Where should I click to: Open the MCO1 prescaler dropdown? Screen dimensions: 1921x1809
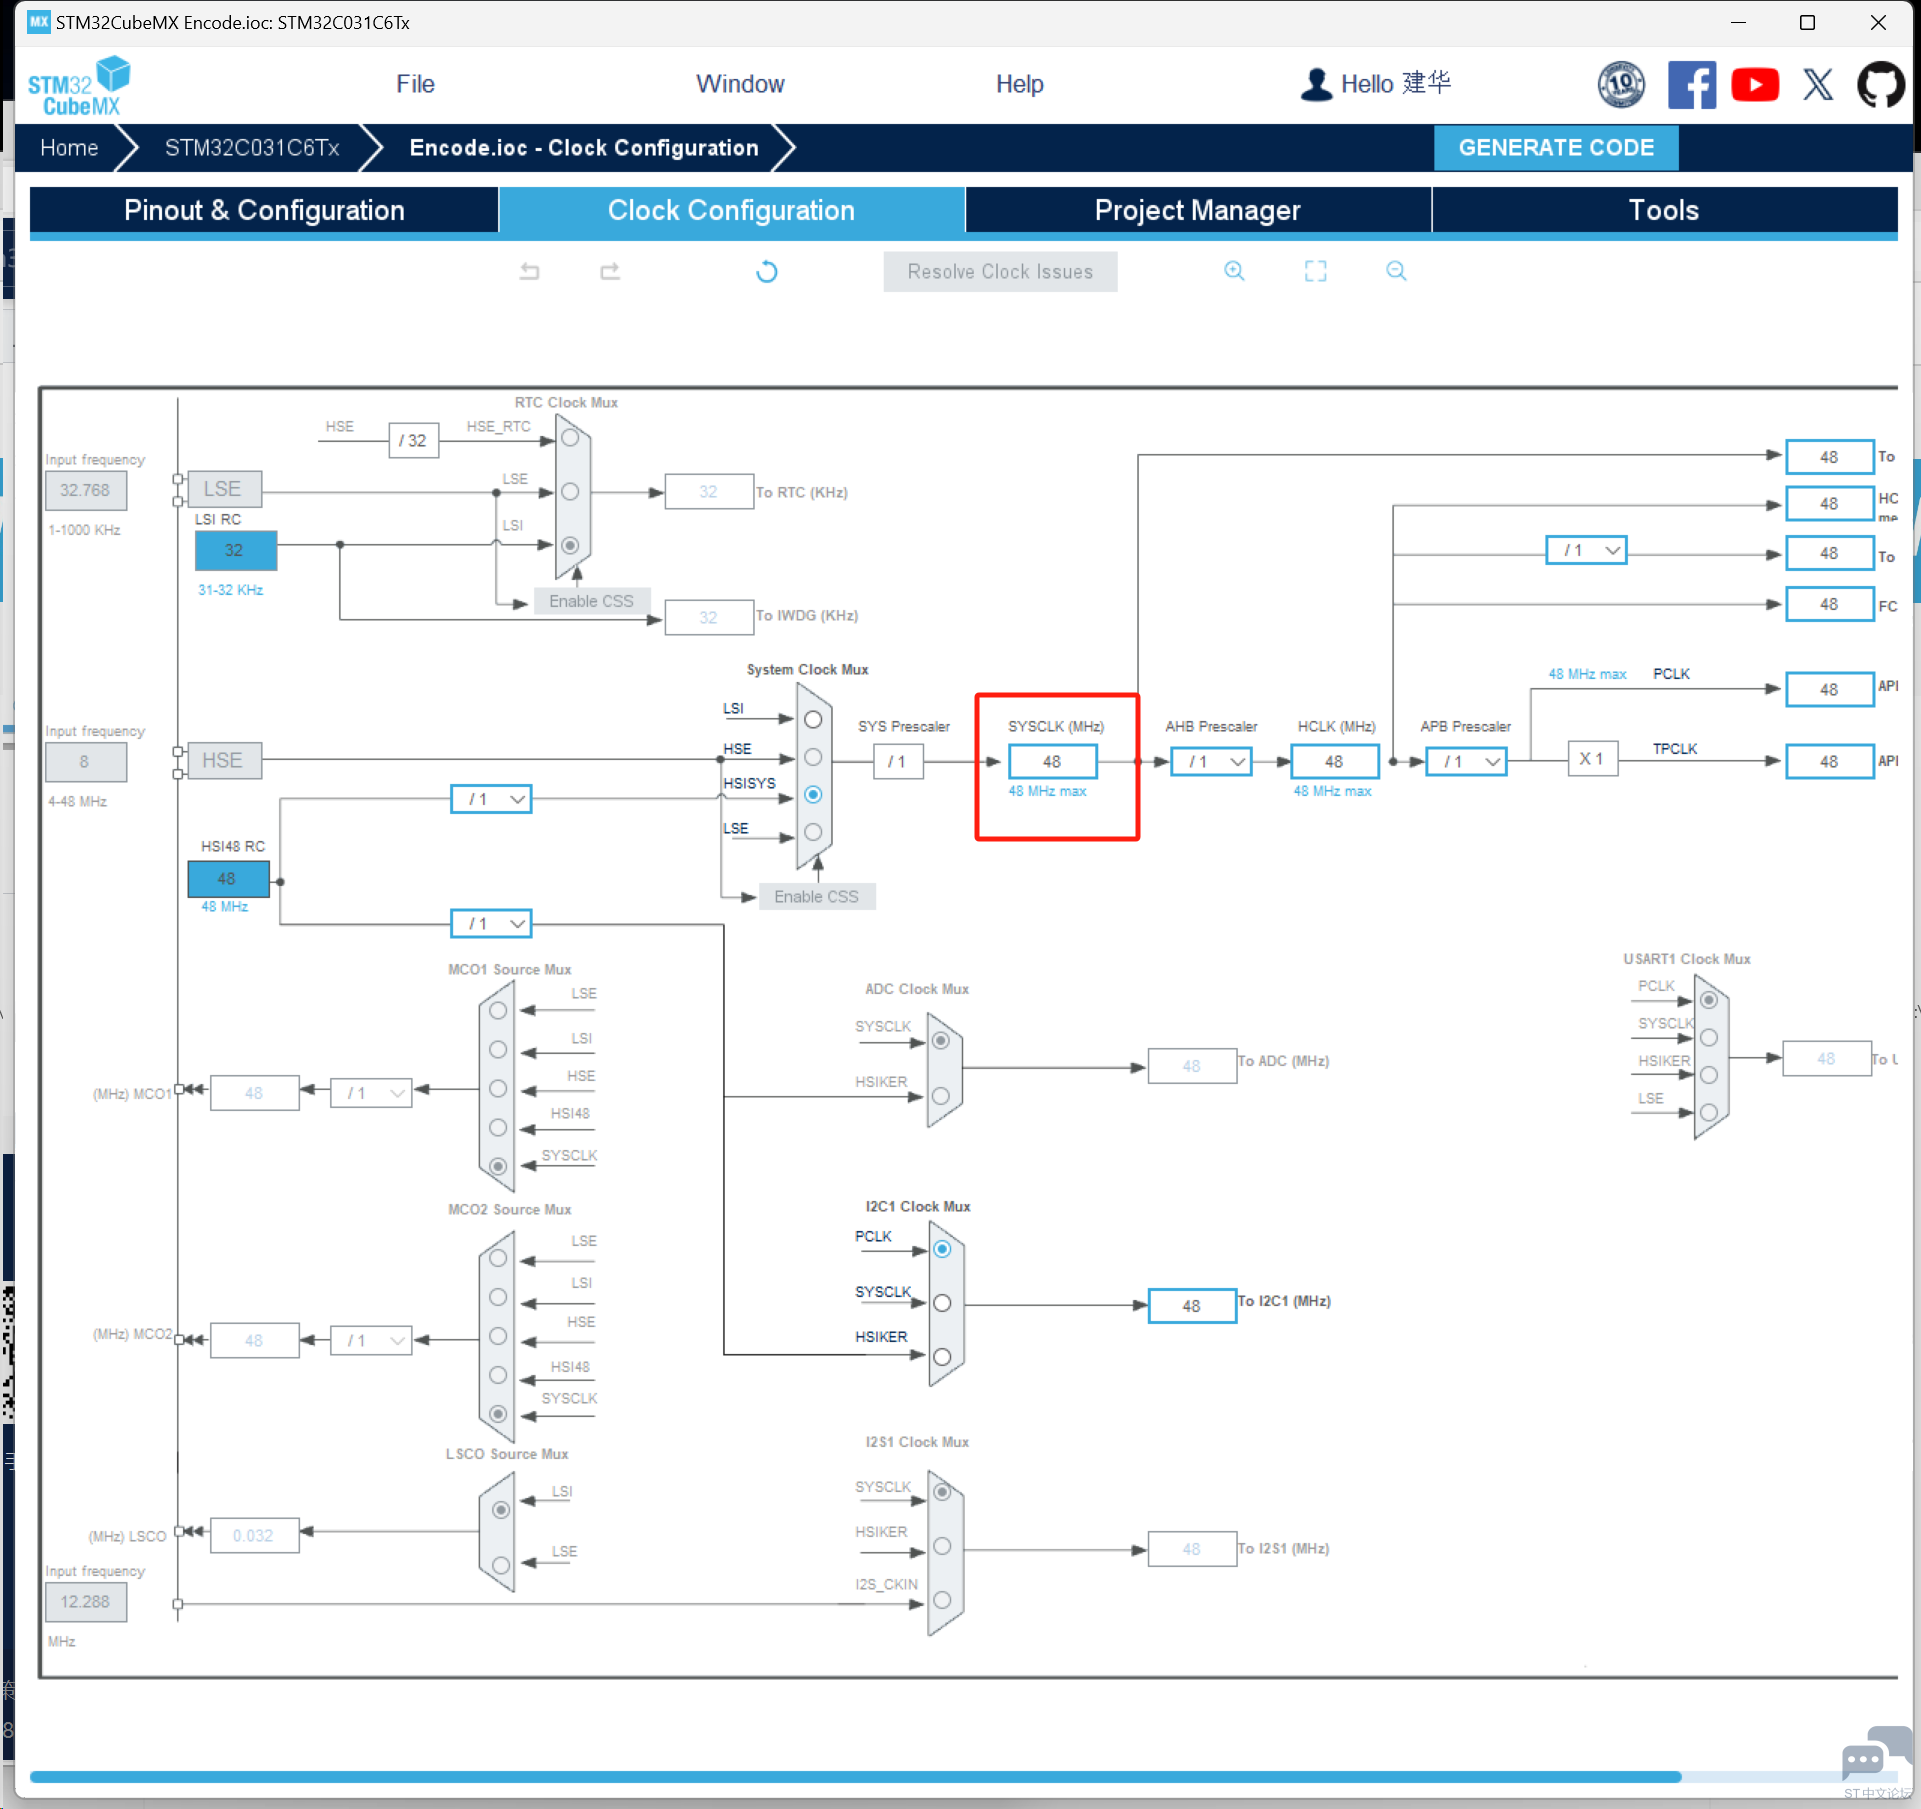(371, 1093)
